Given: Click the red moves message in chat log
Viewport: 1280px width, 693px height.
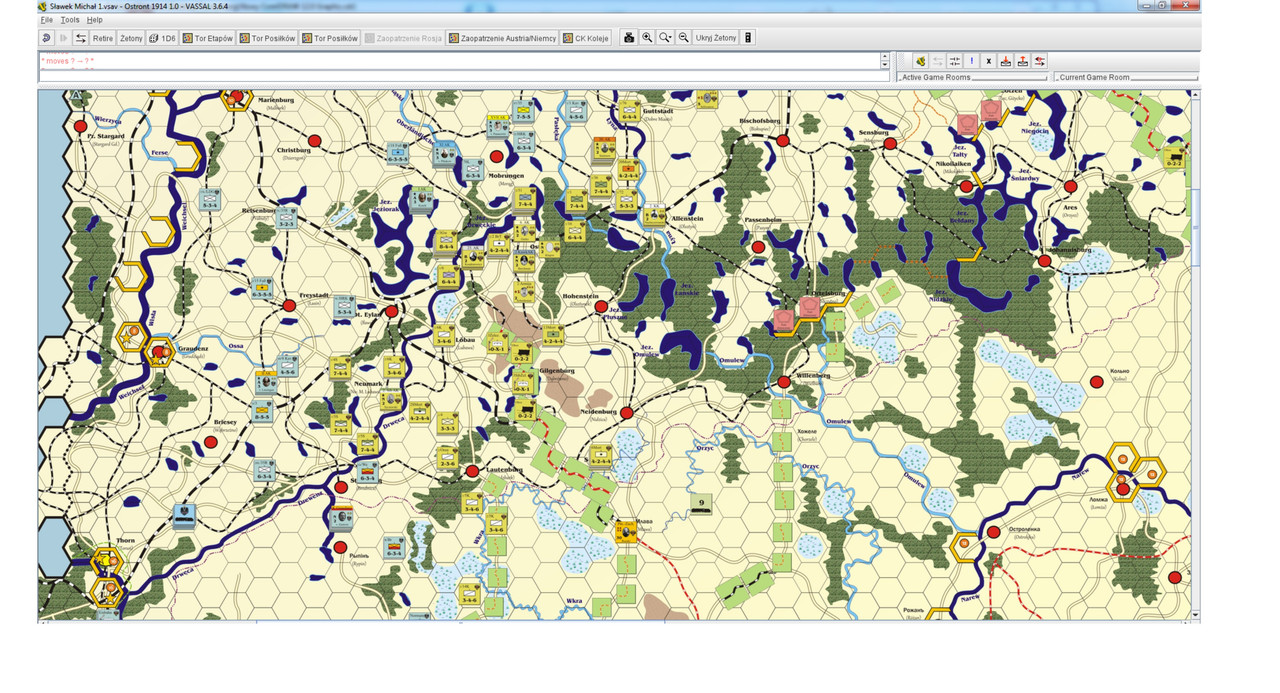Looking at the screenshot, I should (67, 61).
